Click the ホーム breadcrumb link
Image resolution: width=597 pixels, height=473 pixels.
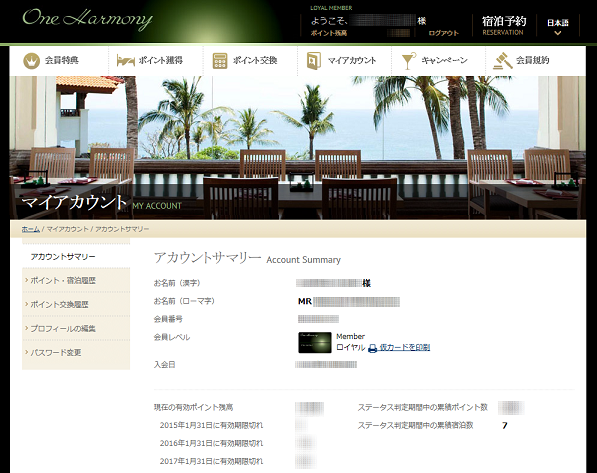(x=30, y=229)
